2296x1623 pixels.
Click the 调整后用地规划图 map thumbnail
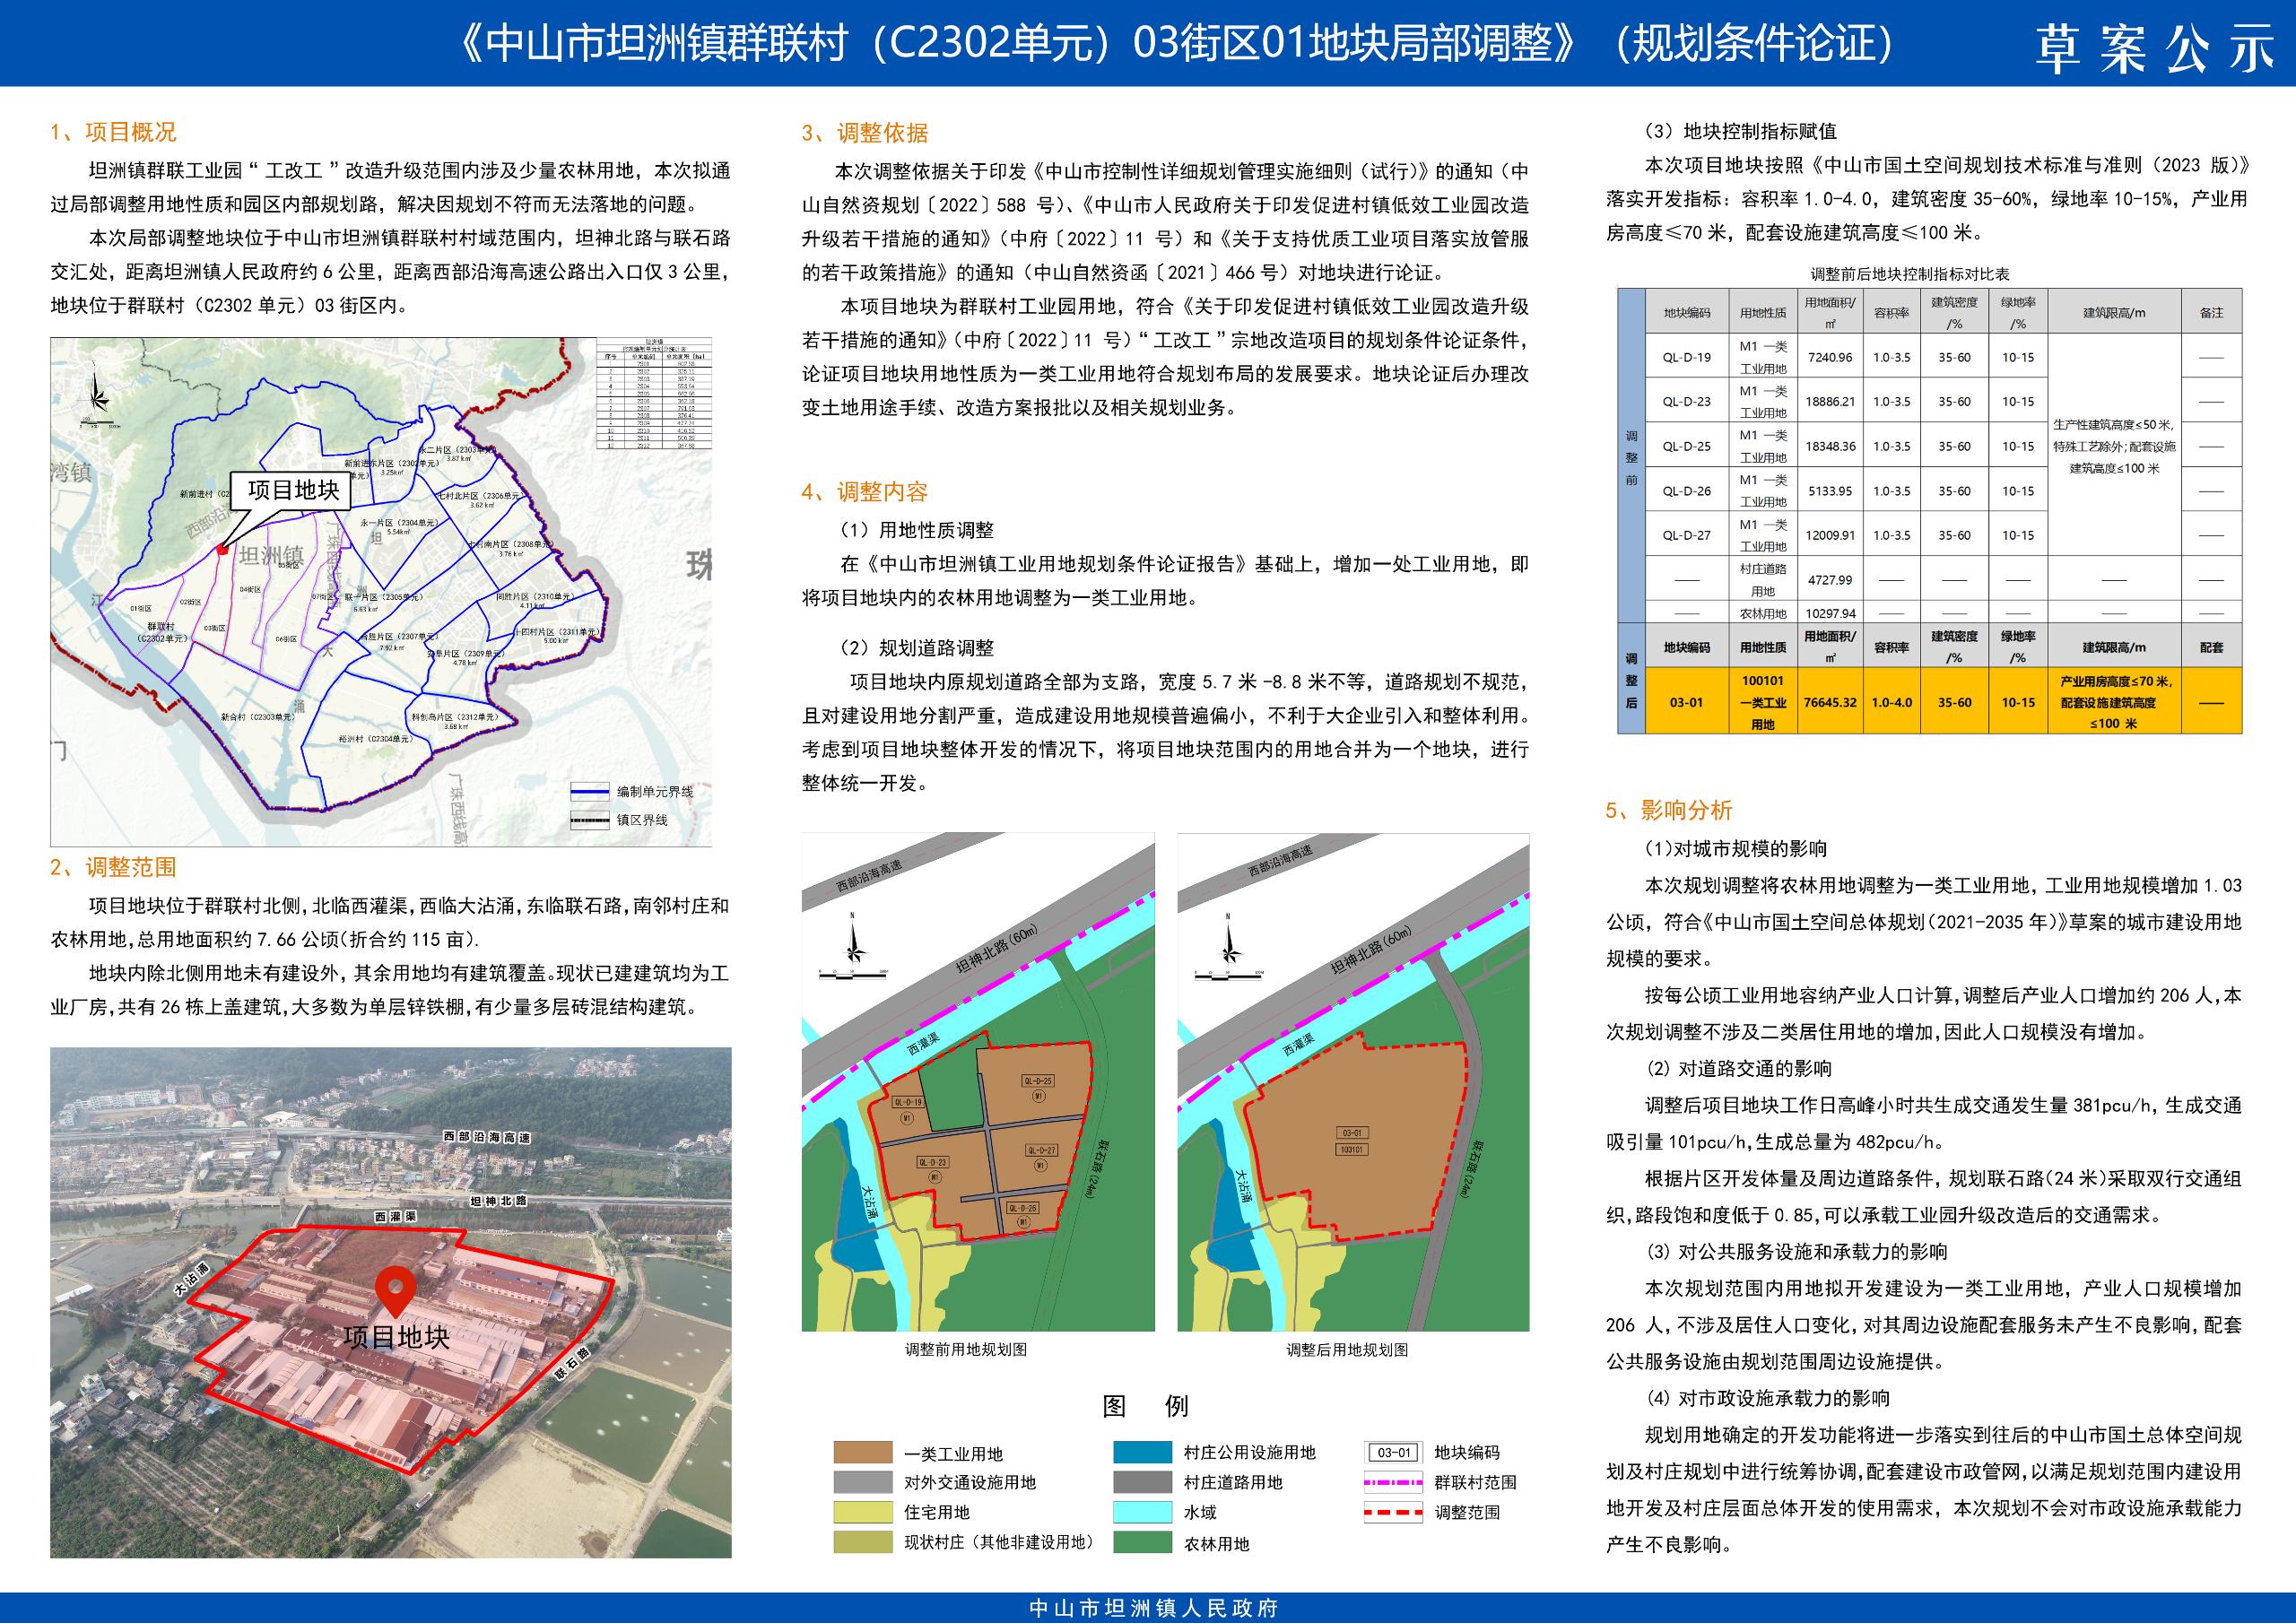click(x=1353, y=1082)
